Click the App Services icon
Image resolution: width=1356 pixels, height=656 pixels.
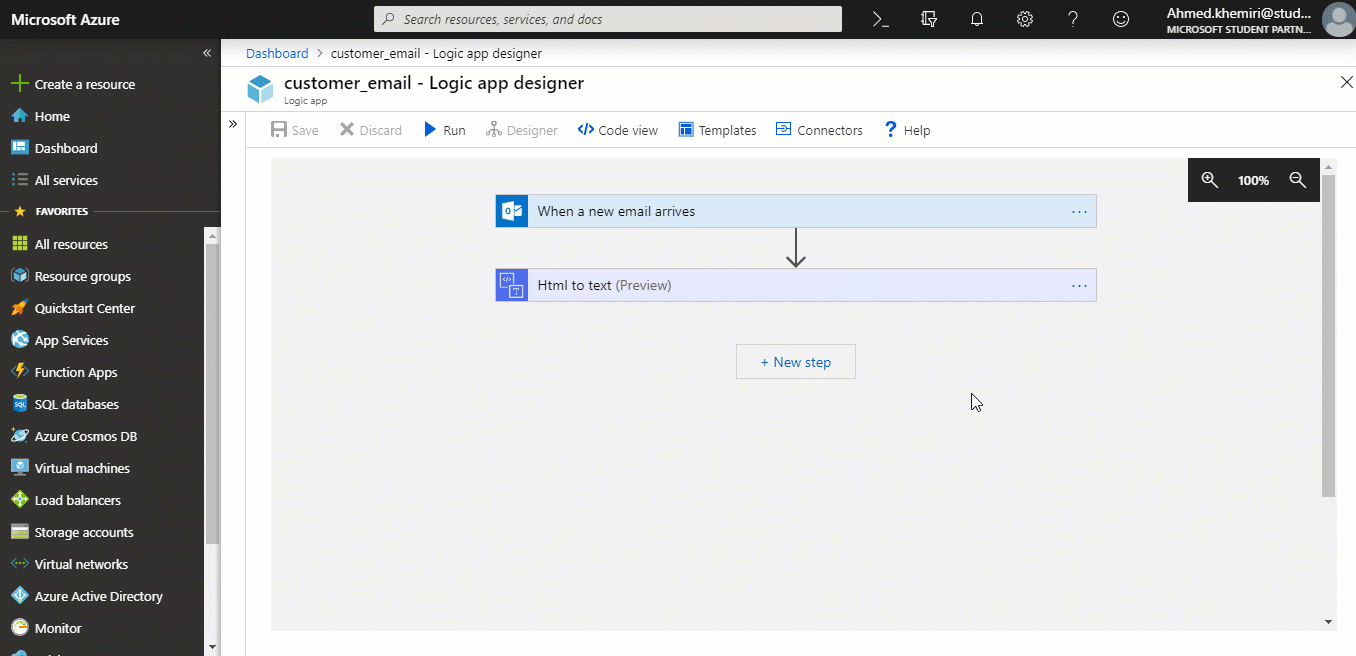19,340
